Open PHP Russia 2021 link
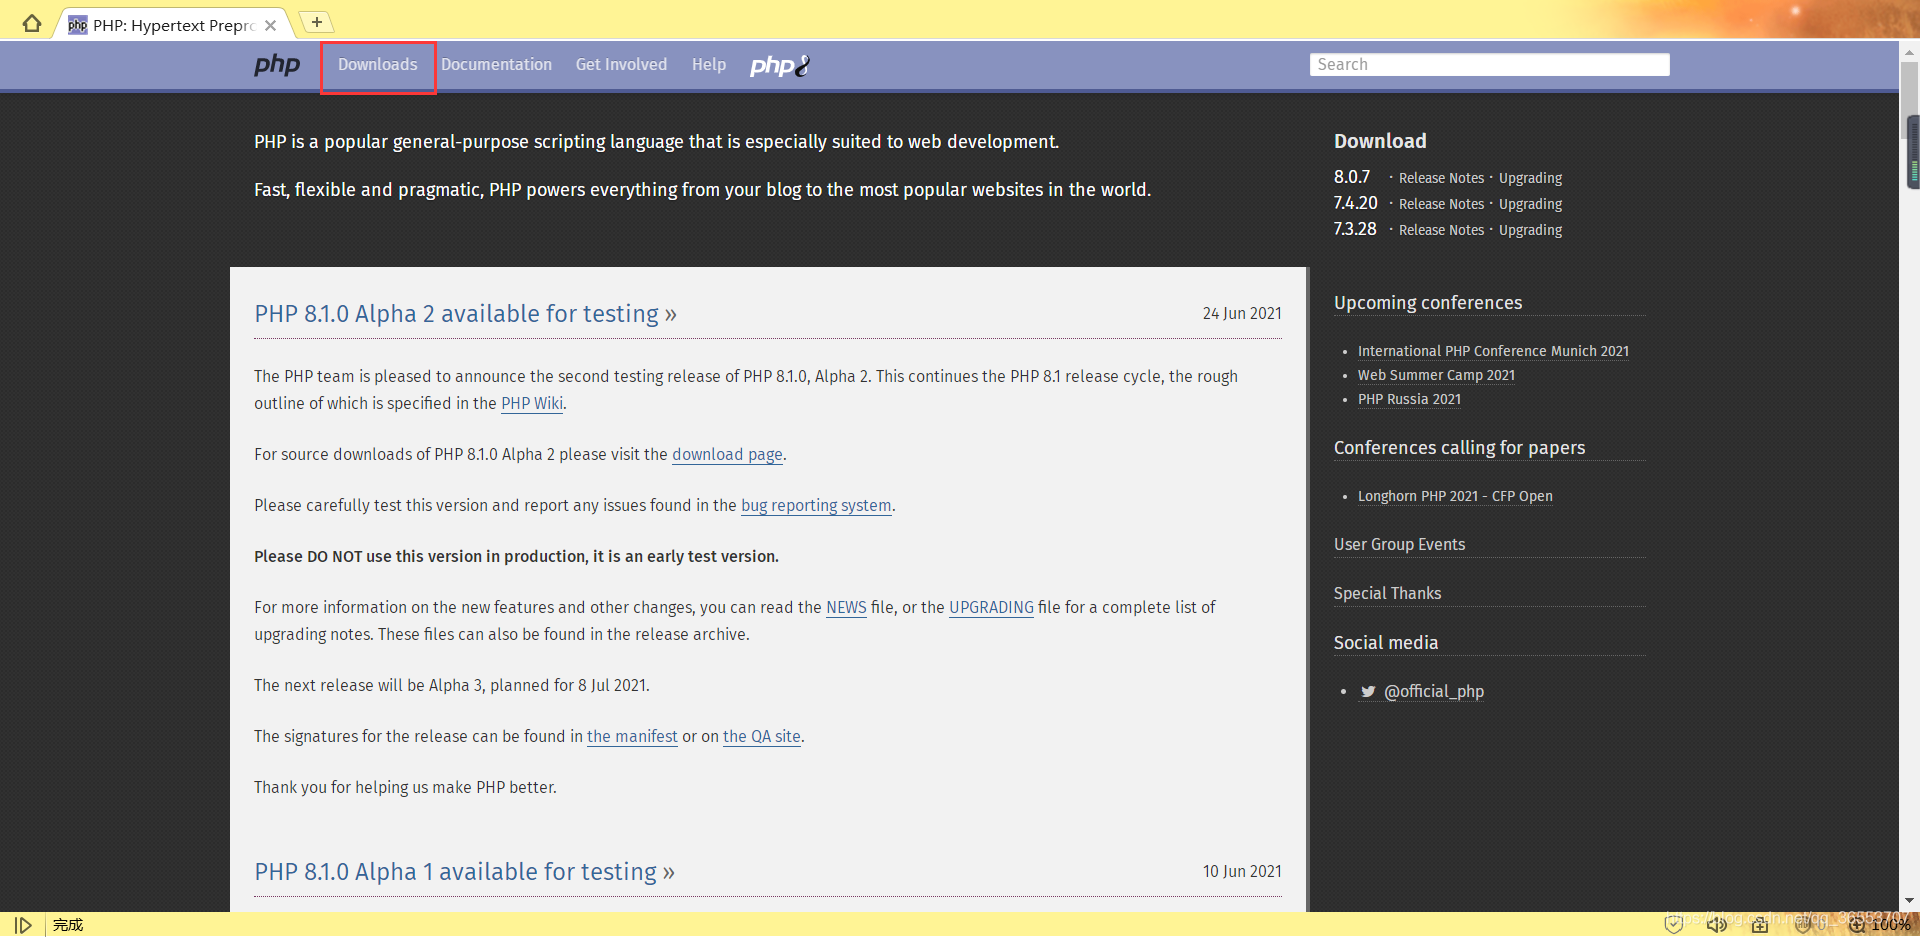The width and height of the screenshot is (1920, 937). [1409, 399]
